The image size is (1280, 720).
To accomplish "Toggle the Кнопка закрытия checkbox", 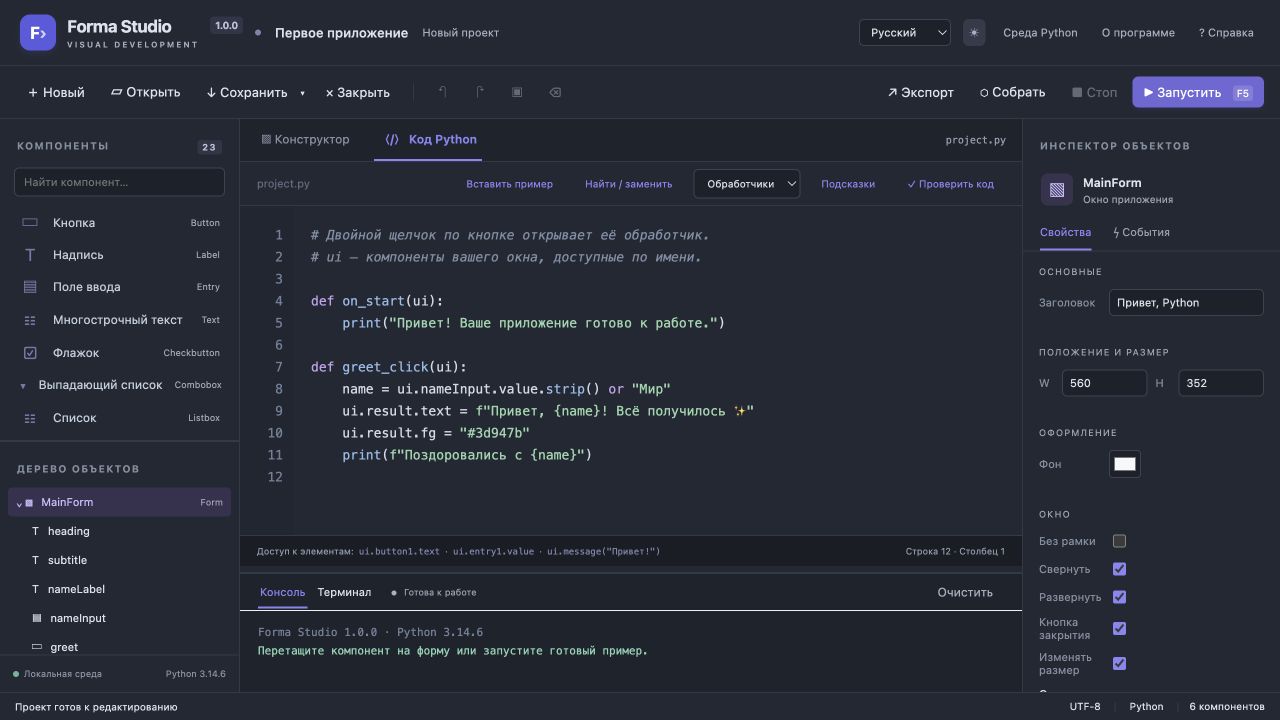I will (1119, 629).
